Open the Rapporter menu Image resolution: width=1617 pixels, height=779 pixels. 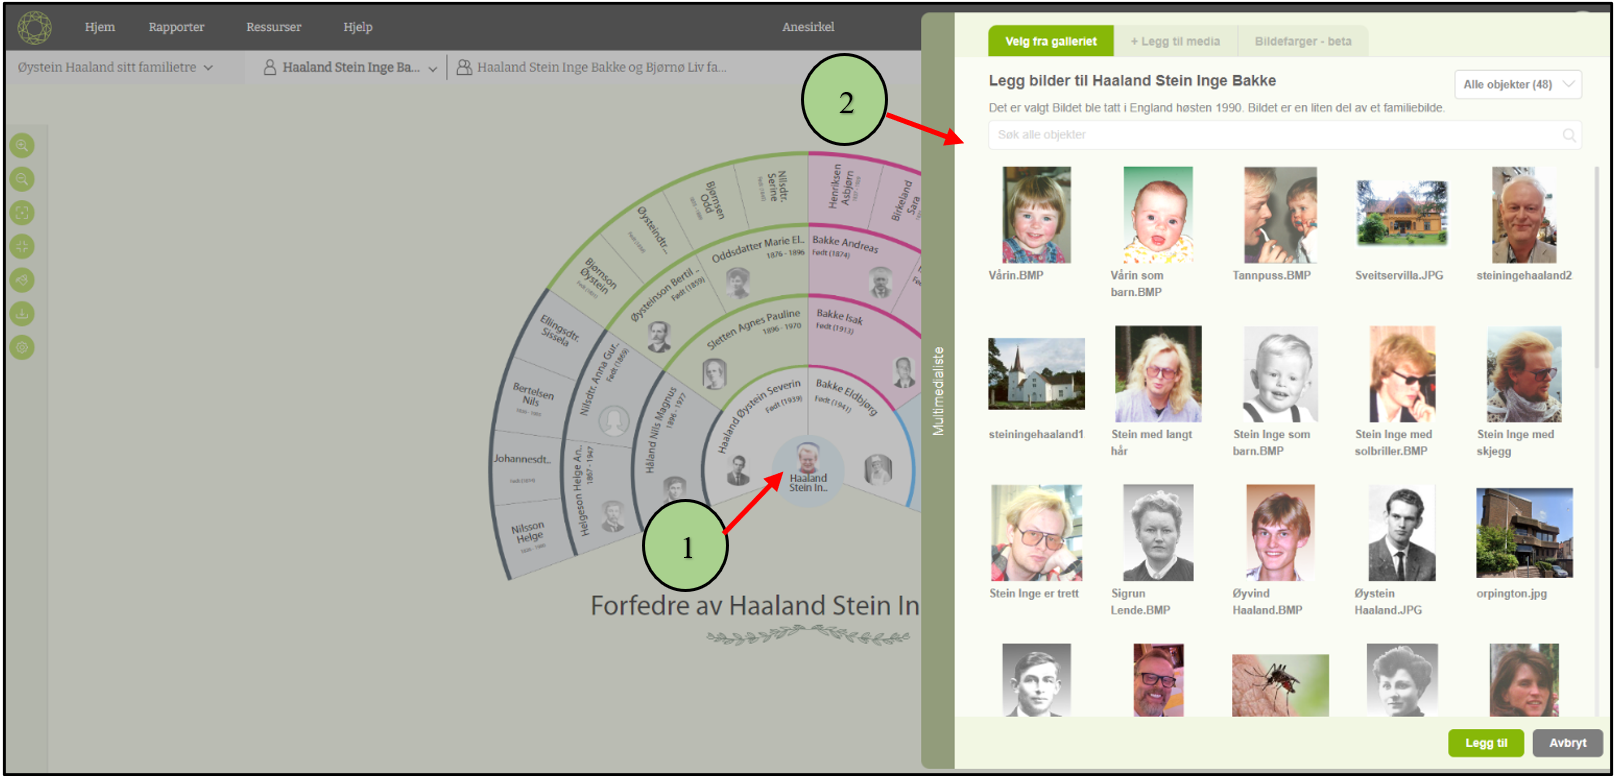coord(176,27)
